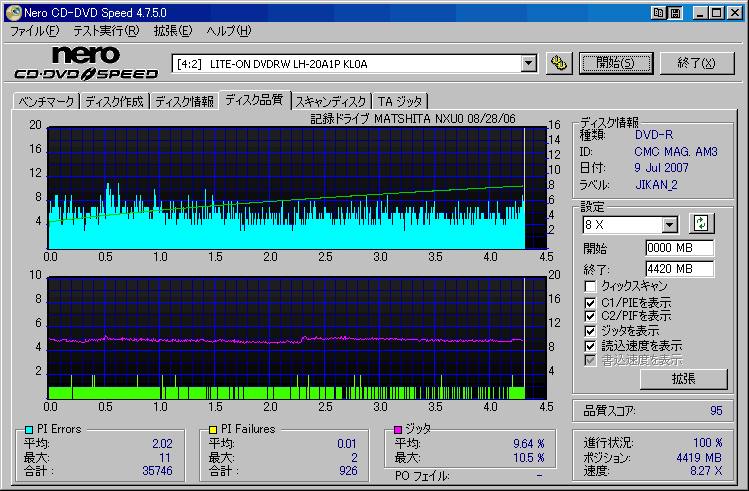Click the disc type value DVD-R
The image size is (749, 491).
click(653, 135)
